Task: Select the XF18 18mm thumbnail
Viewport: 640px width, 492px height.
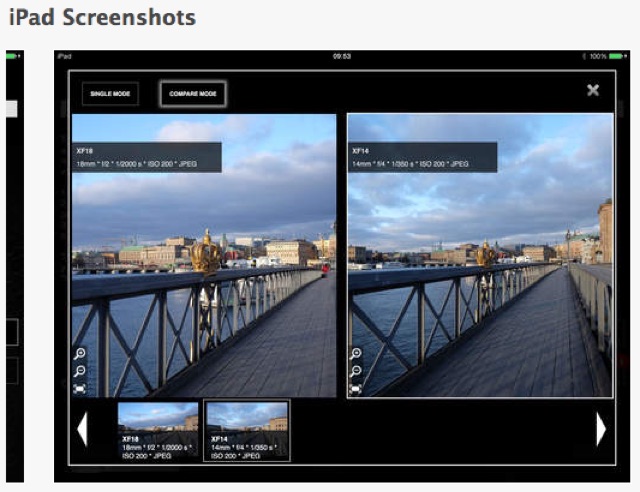Action: (x=158, y=430)
